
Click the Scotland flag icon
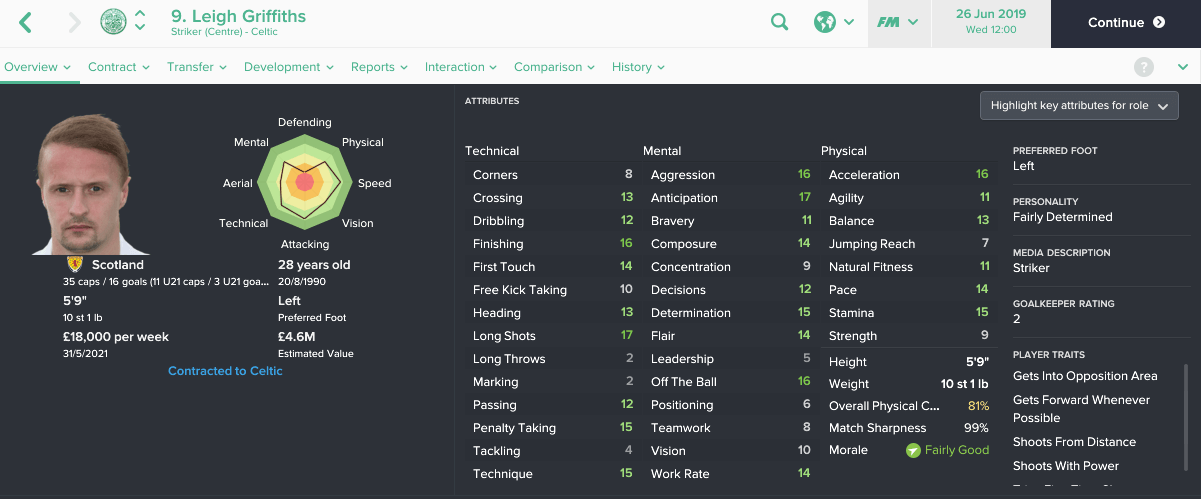[x=74, y=265]
